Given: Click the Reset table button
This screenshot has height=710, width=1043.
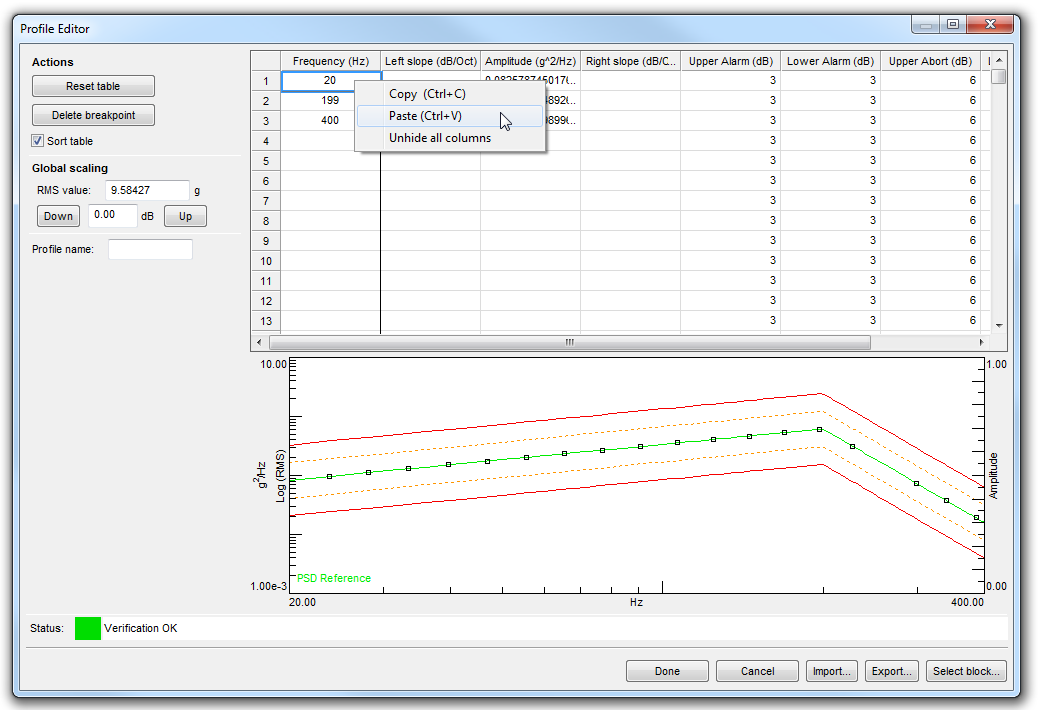Looking at the screenshot, I should 93,87.
